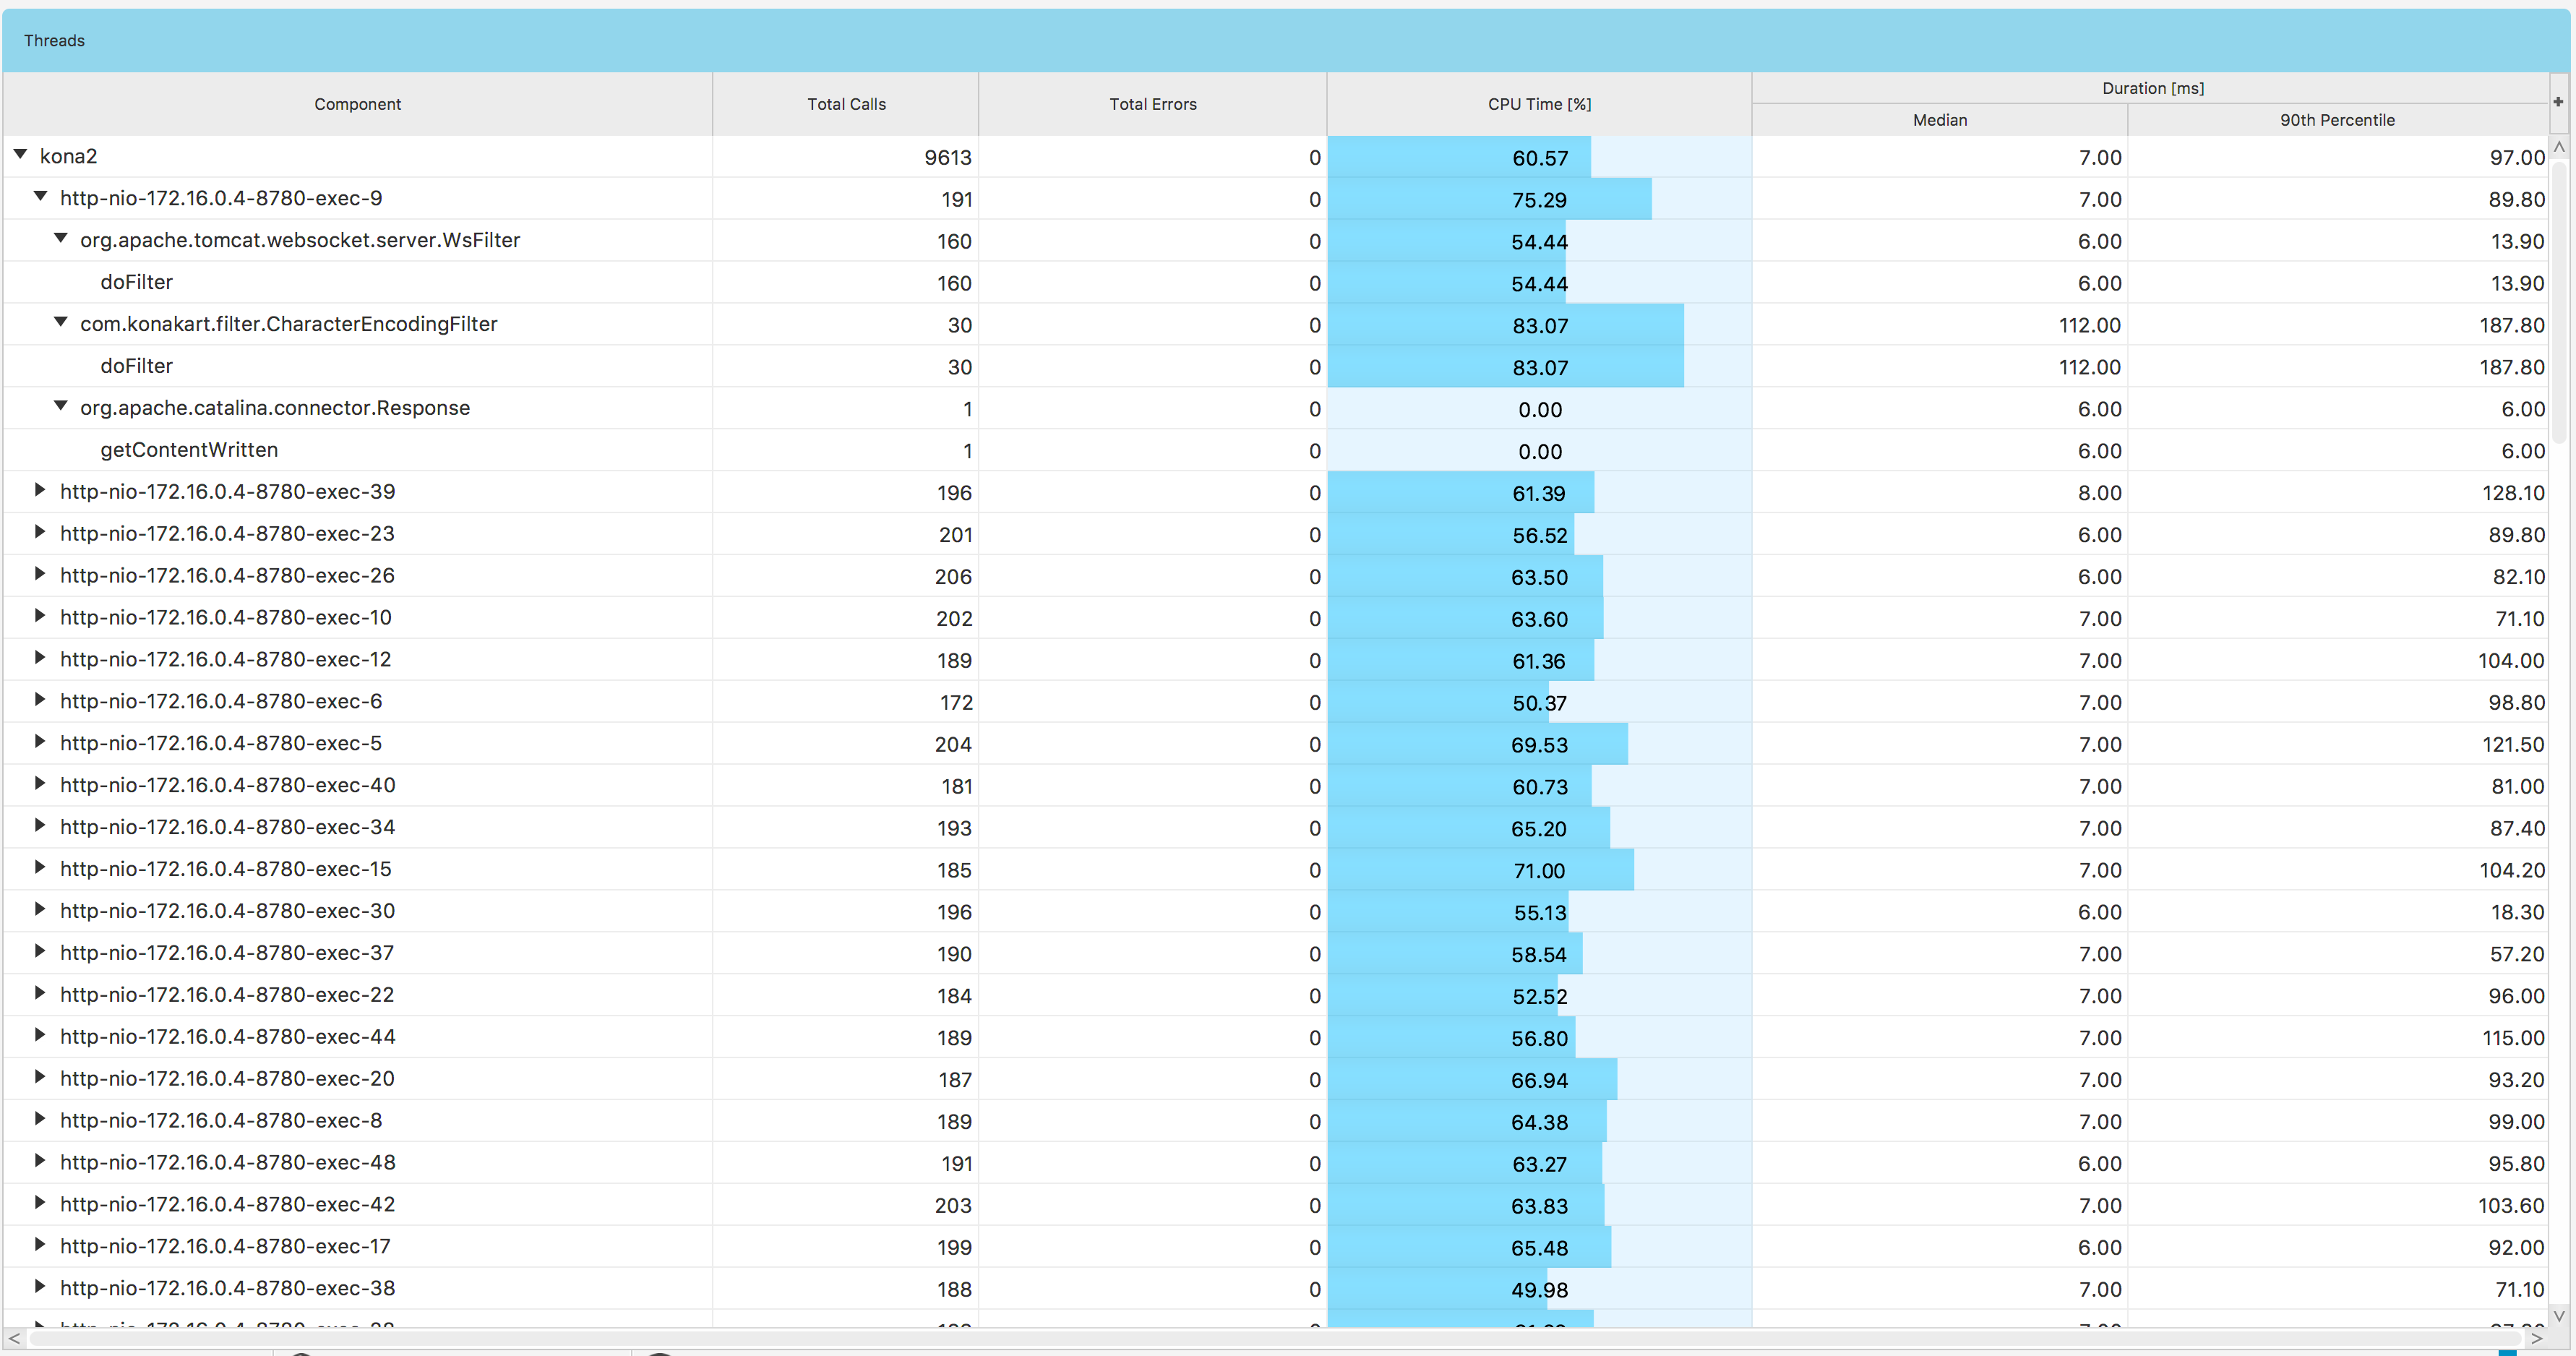The image size is (2576, 1356).
Task: Expand thread exec-6
Action: (40, 700)
